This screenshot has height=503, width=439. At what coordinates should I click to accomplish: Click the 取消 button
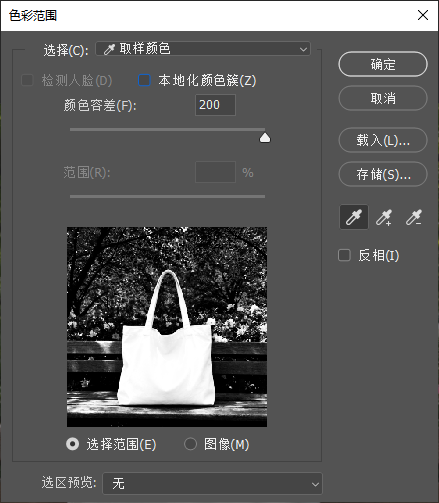(x=383, y=98)
